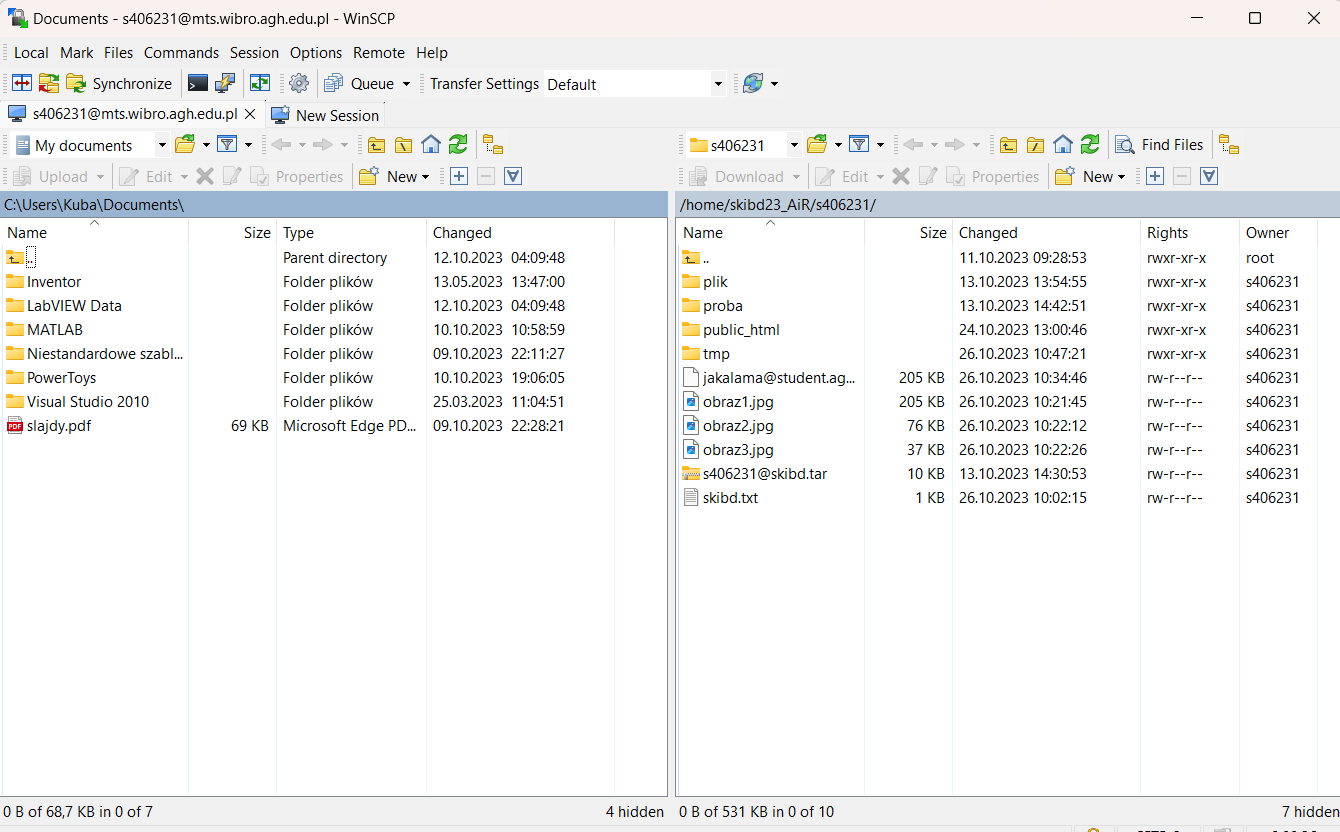Click the Synchronize Browsing icon
The height and width of the screenshot is (832, 1340).
[260, 84]
